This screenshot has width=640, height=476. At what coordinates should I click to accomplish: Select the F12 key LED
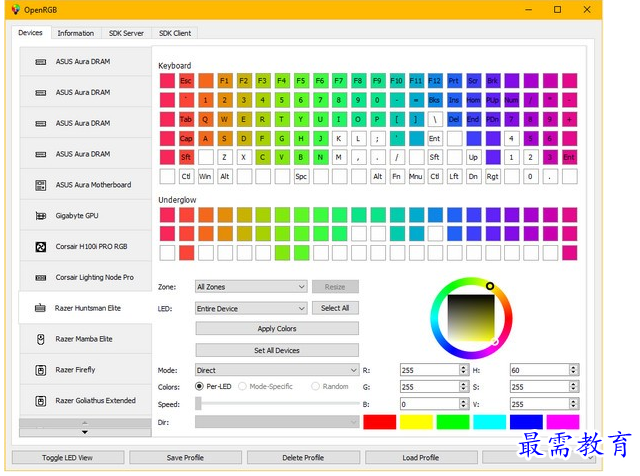(x=435, y=81)
